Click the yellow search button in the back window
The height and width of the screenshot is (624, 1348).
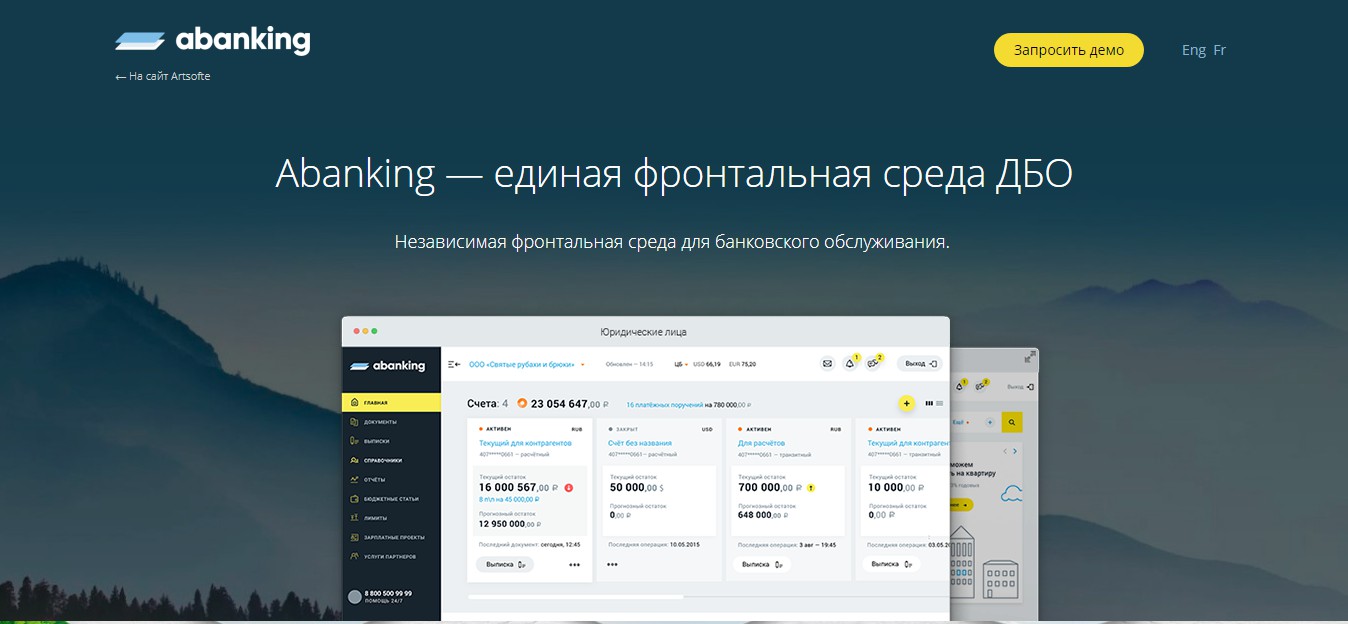[1012, 423]
